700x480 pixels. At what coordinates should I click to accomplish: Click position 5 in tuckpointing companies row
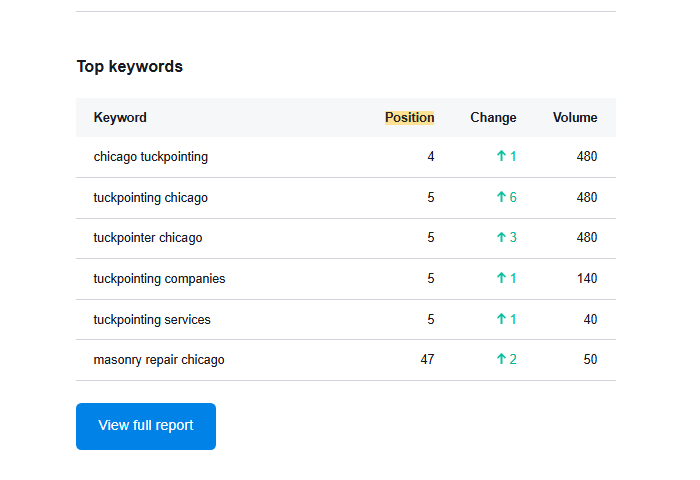pyautogui.click(x=430, y=279)
